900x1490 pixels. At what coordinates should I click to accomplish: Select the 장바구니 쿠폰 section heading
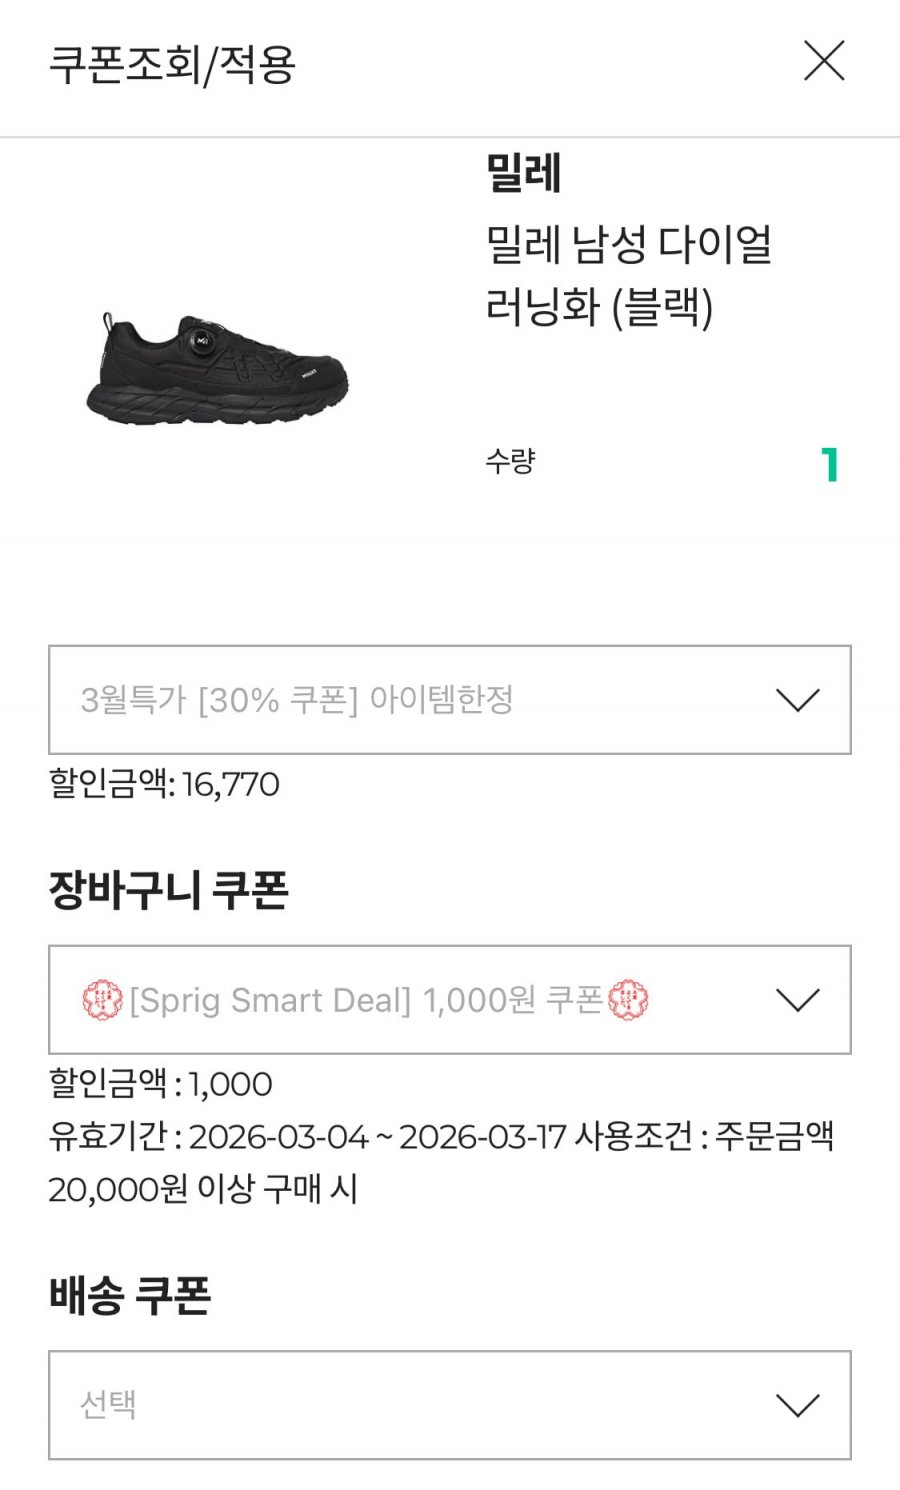(168, 890)
